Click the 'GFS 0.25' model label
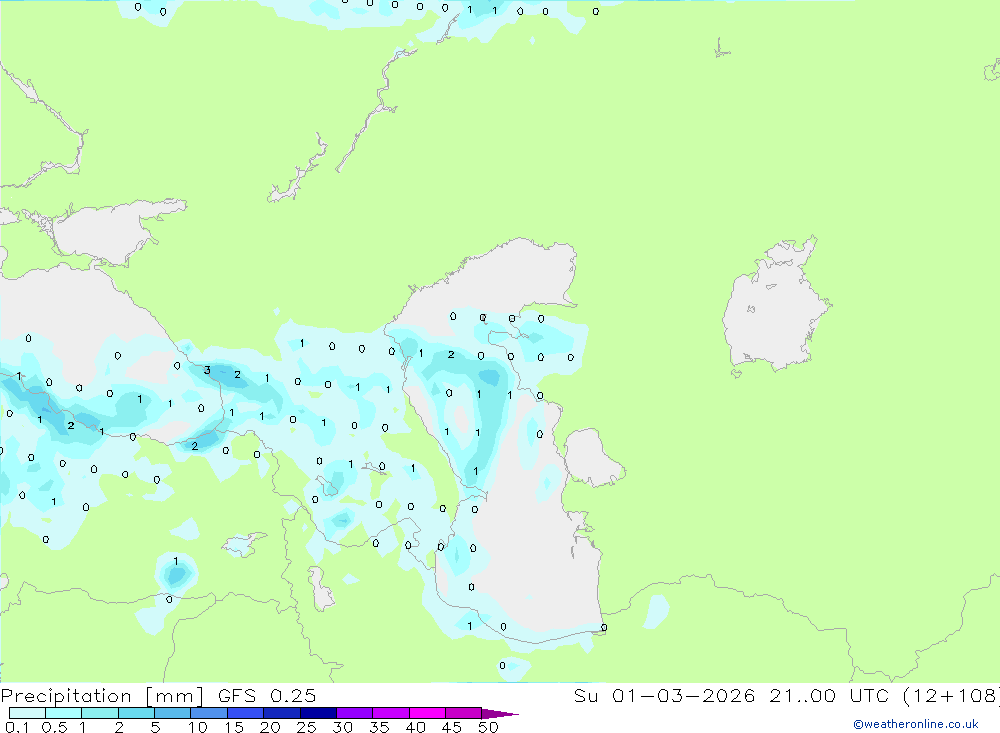This screenshot has width=1000, height=733. (267, 695)
